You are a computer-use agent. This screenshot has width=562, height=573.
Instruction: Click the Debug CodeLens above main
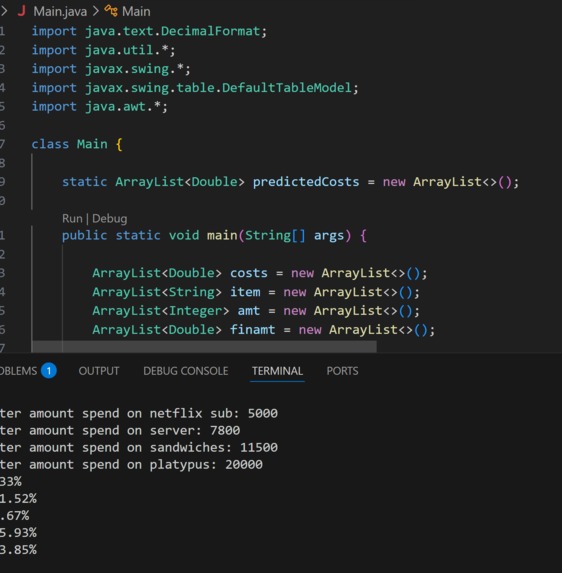tap(110, 219)
